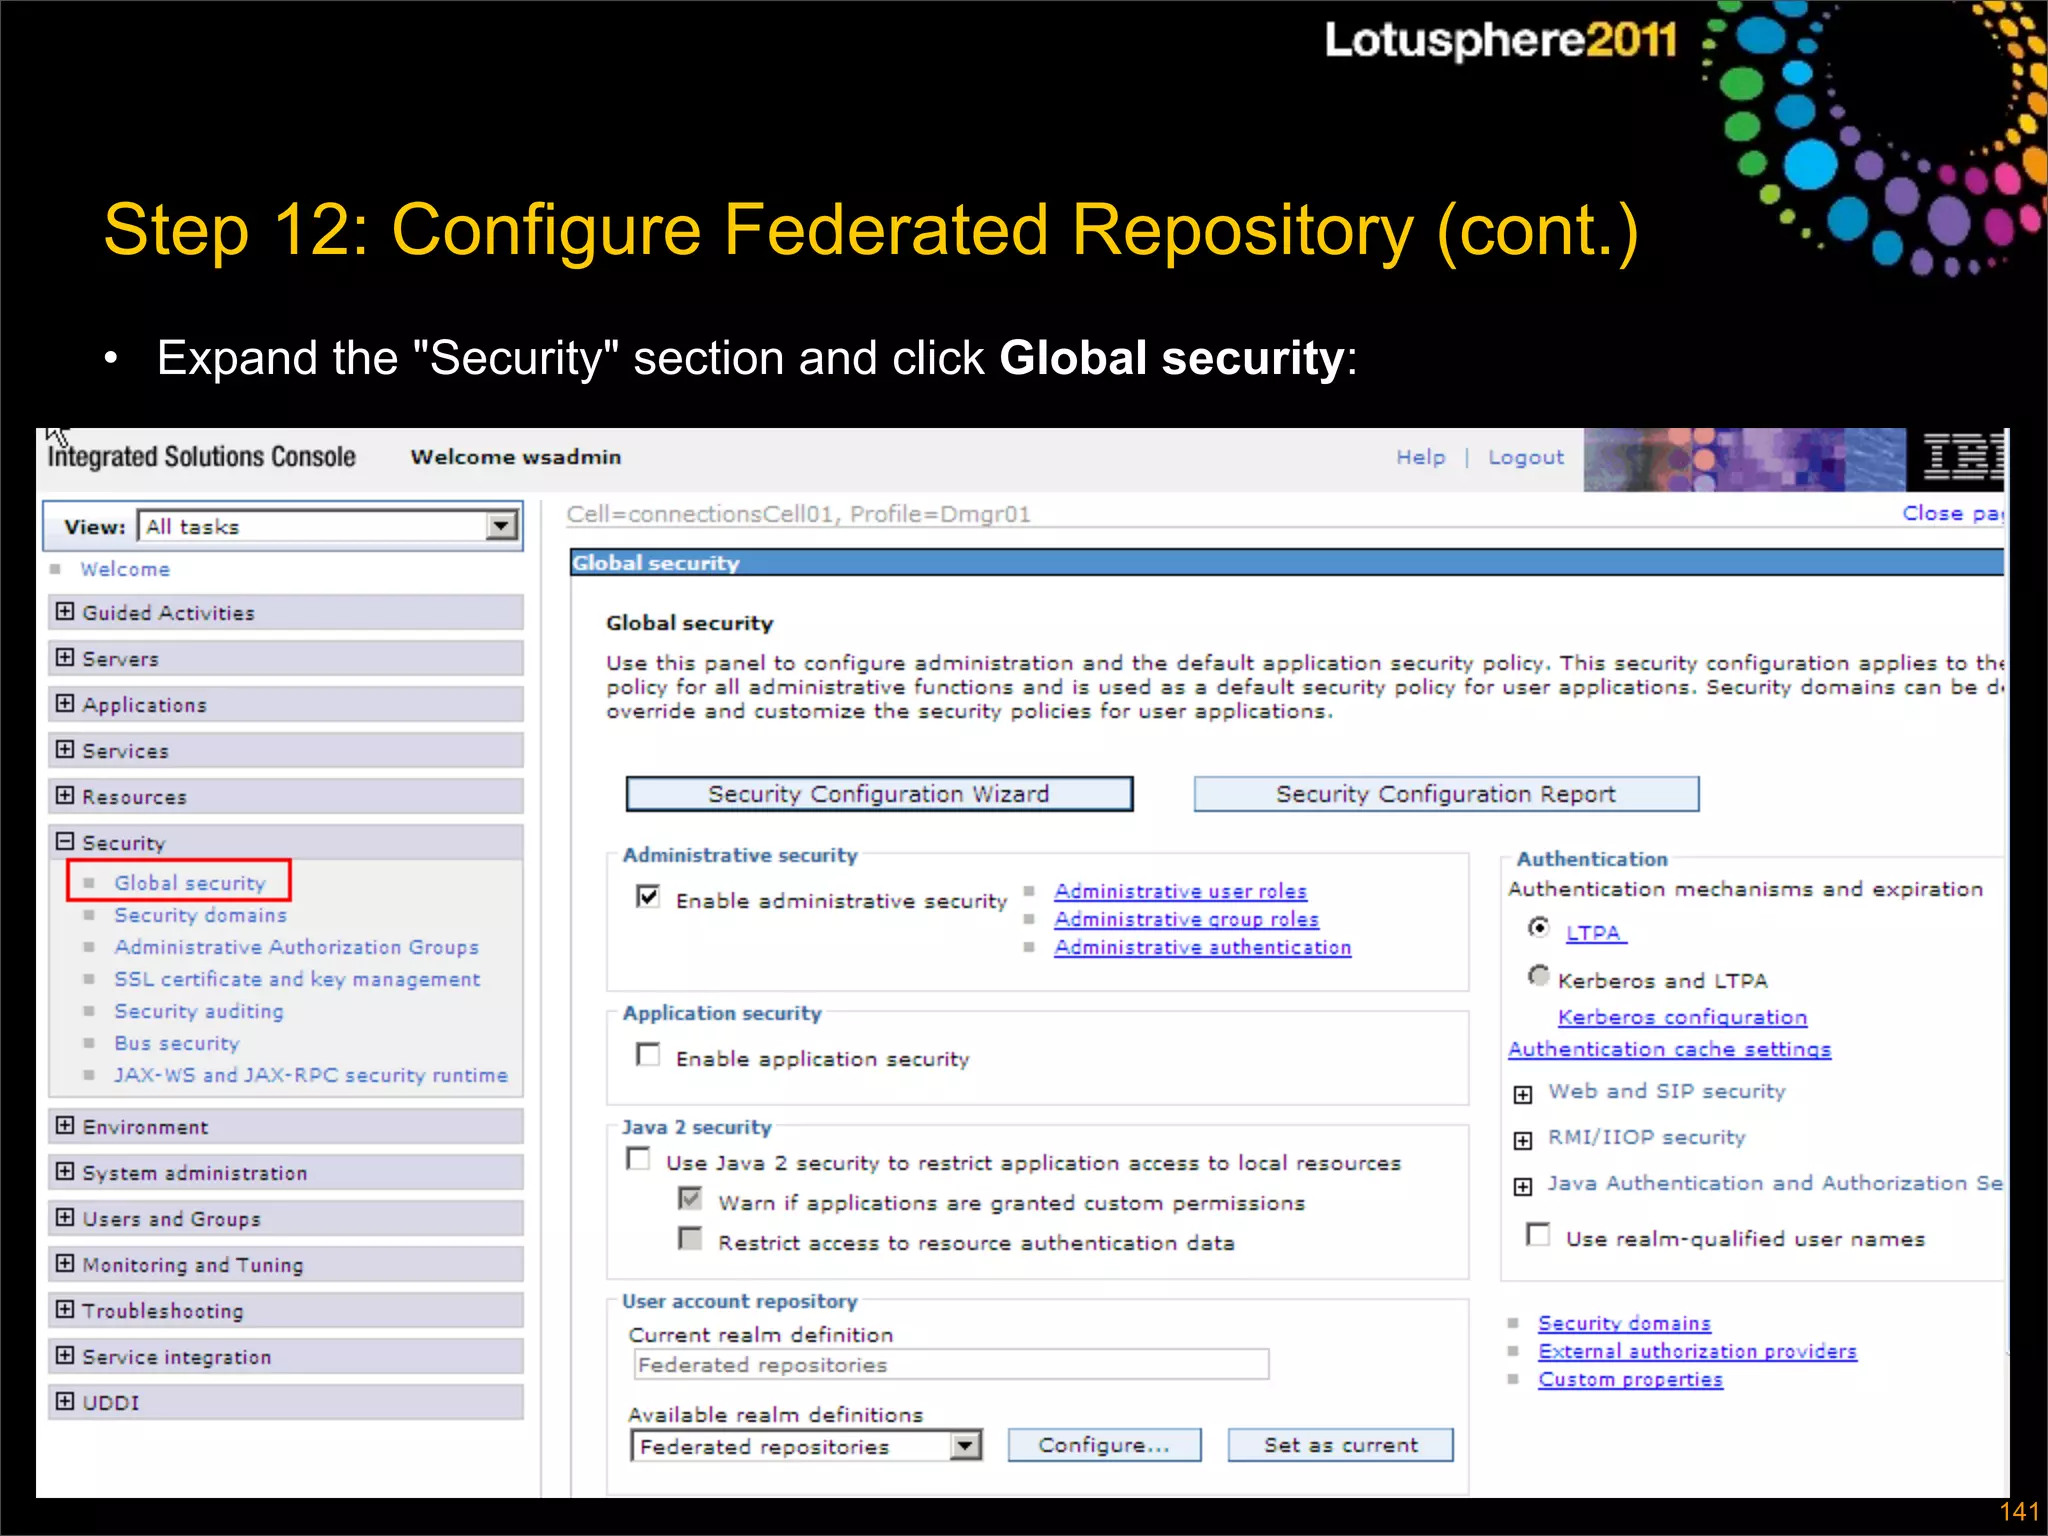Expand the Resources section

click(x=66, y=795)
